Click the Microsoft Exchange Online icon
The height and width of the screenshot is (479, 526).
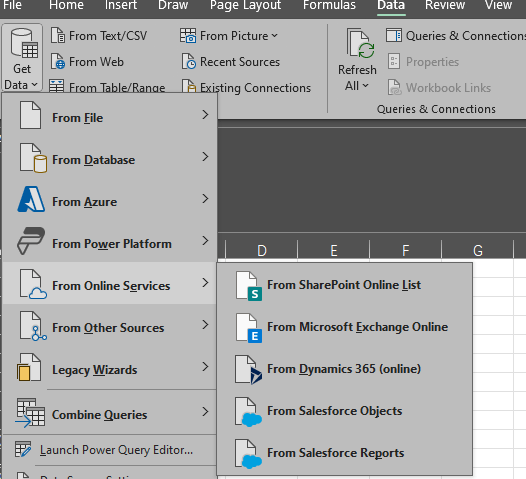point(248,328)
